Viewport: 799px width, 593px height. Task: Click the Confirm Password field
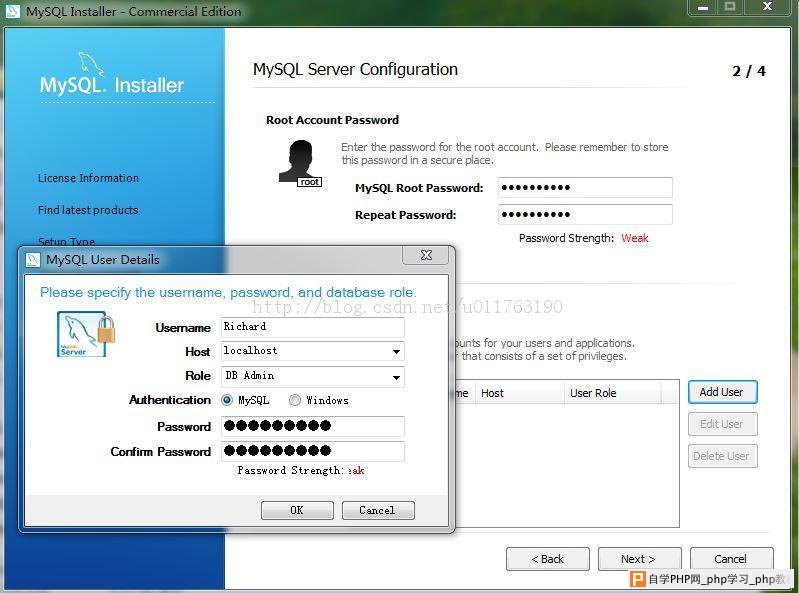coord(313,451)
